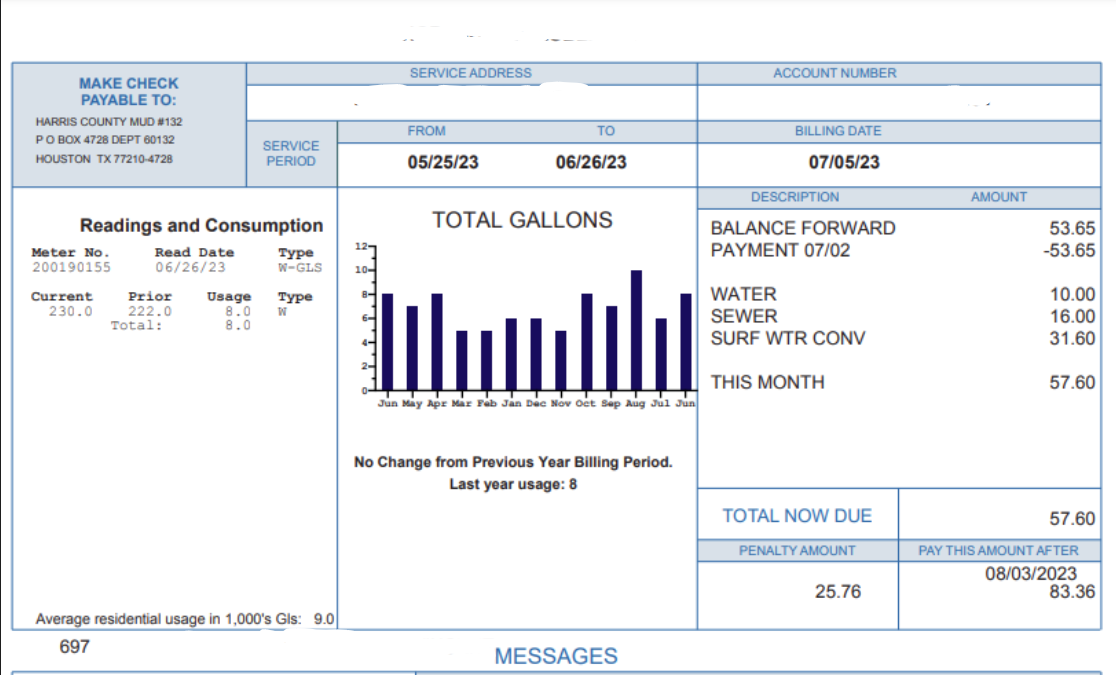
Task: Select the tallest Aug bar in chart
Action: pyautogui.click(x=636, y=330)
